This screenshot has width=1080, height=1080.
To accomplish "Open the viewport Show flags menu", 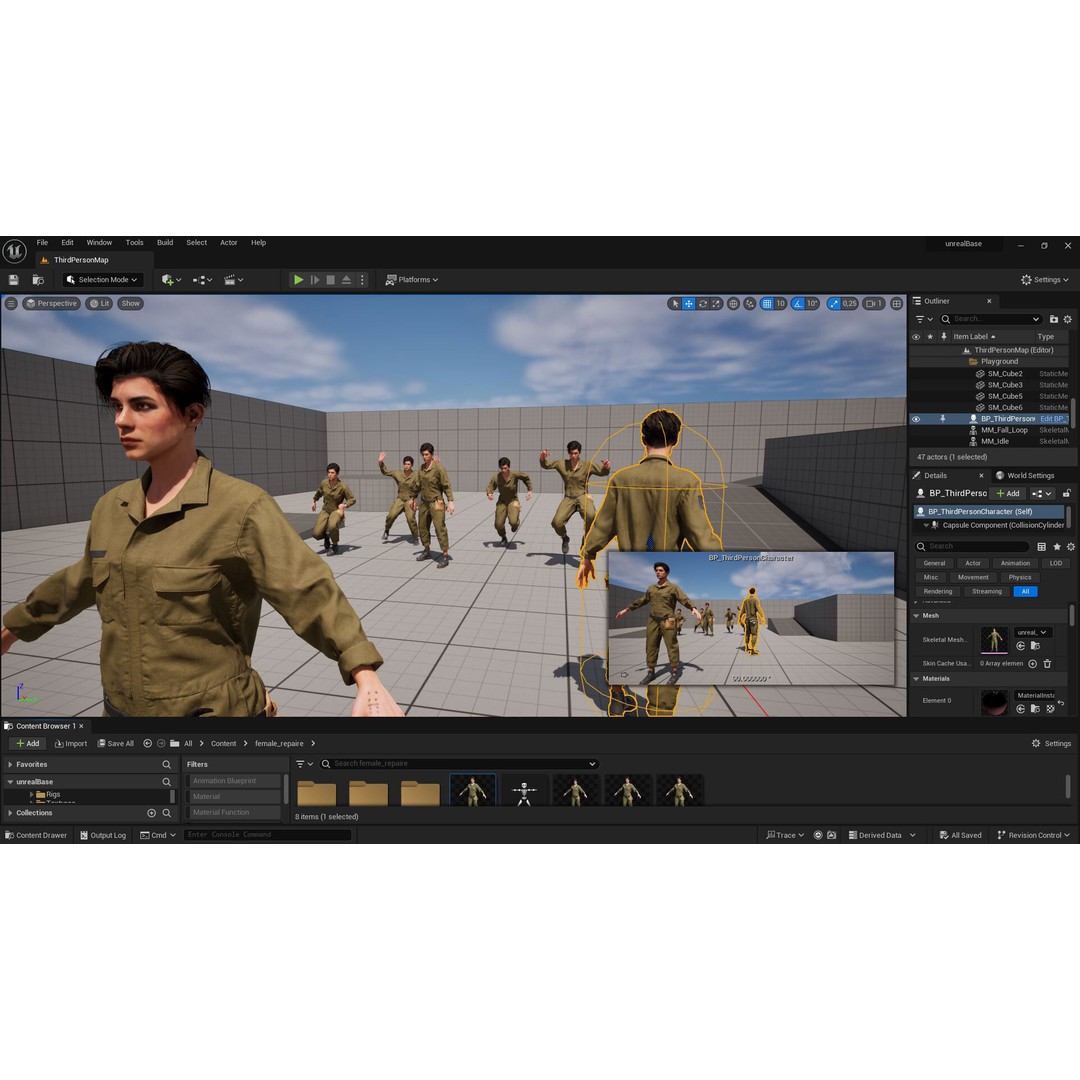I will click(x=130, y=303).
